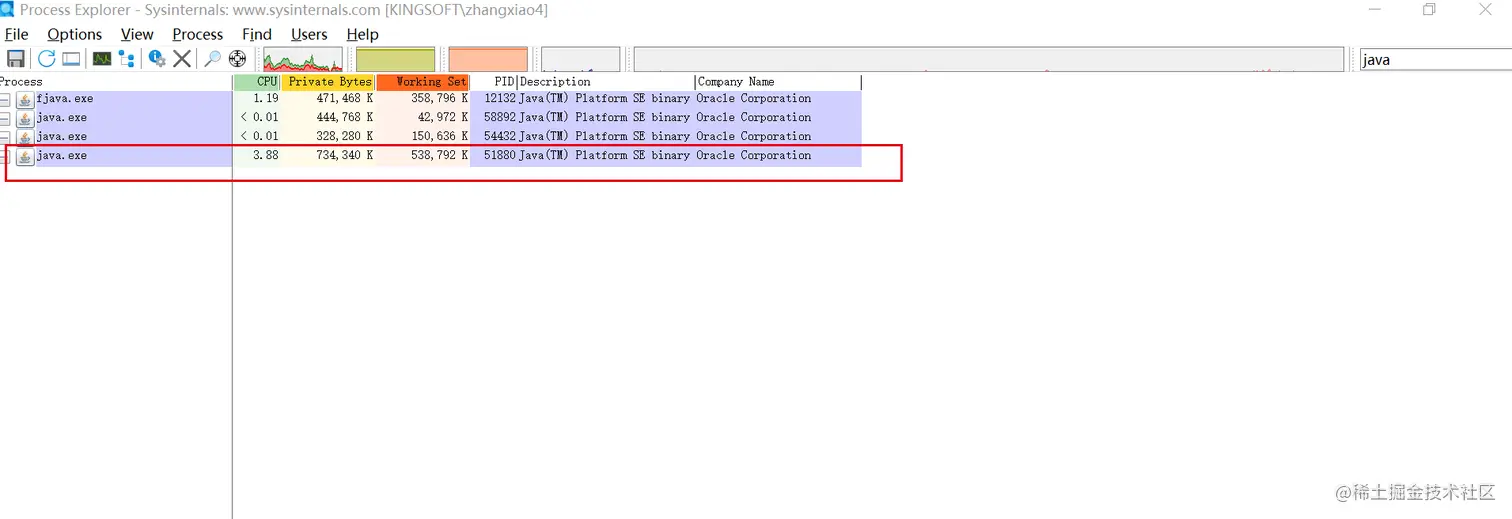
Task: Sort by the Process column header
Action: [116, 82]
